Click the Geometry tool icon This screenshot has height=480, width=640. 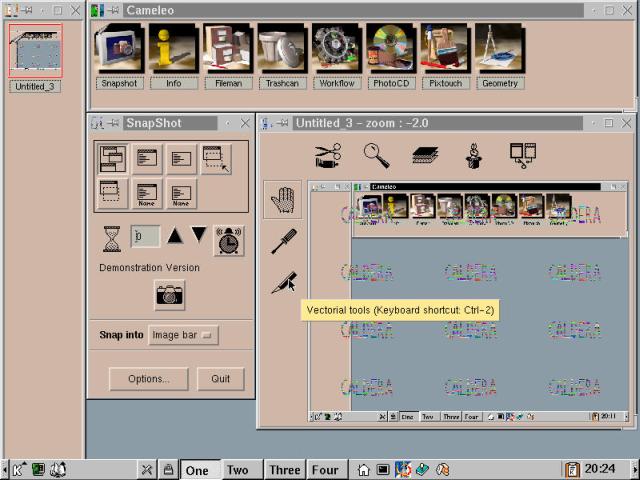pyautogui.click(x=499, y=50)
